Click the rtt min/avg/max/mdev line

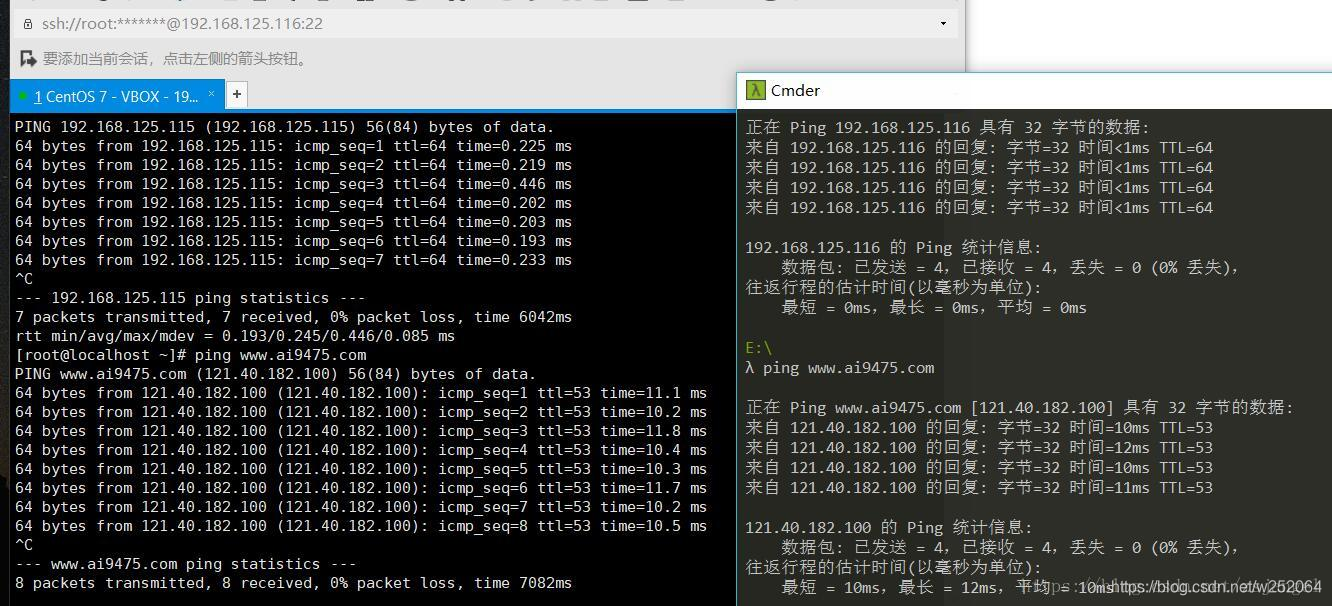coord(235,336)
